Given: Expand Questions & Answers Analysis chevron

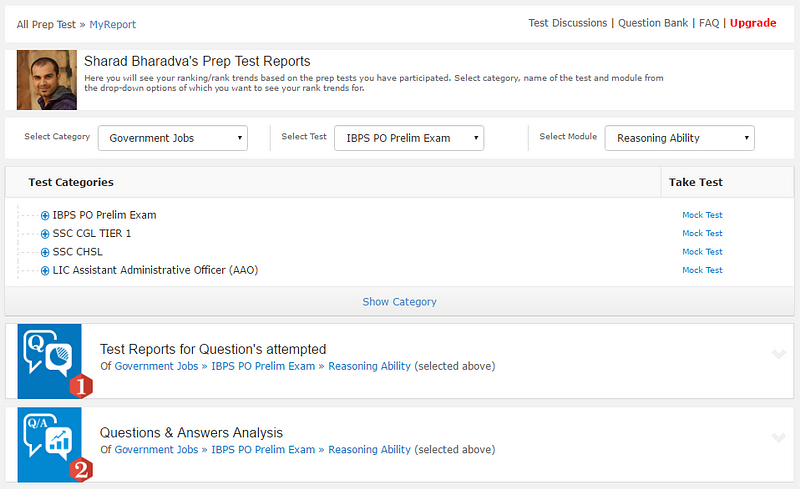Looking at the screenshot, I should pyautogui.click(x=779, y=437).
